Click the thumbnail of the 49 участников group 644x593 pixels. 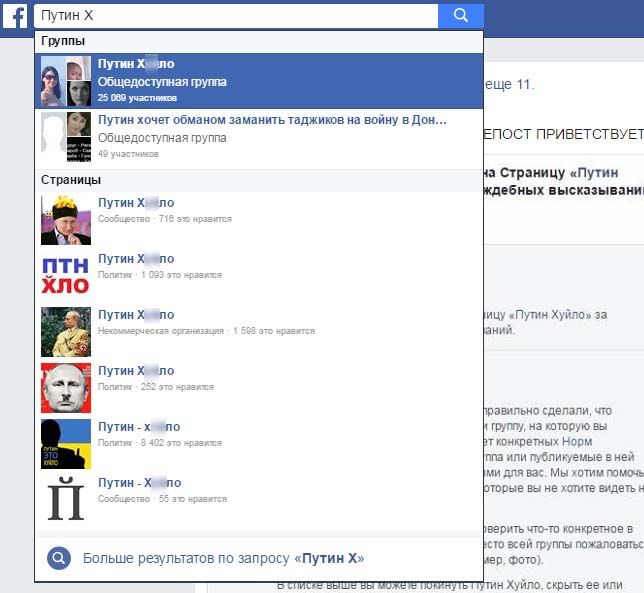click(x=66, y=137)
